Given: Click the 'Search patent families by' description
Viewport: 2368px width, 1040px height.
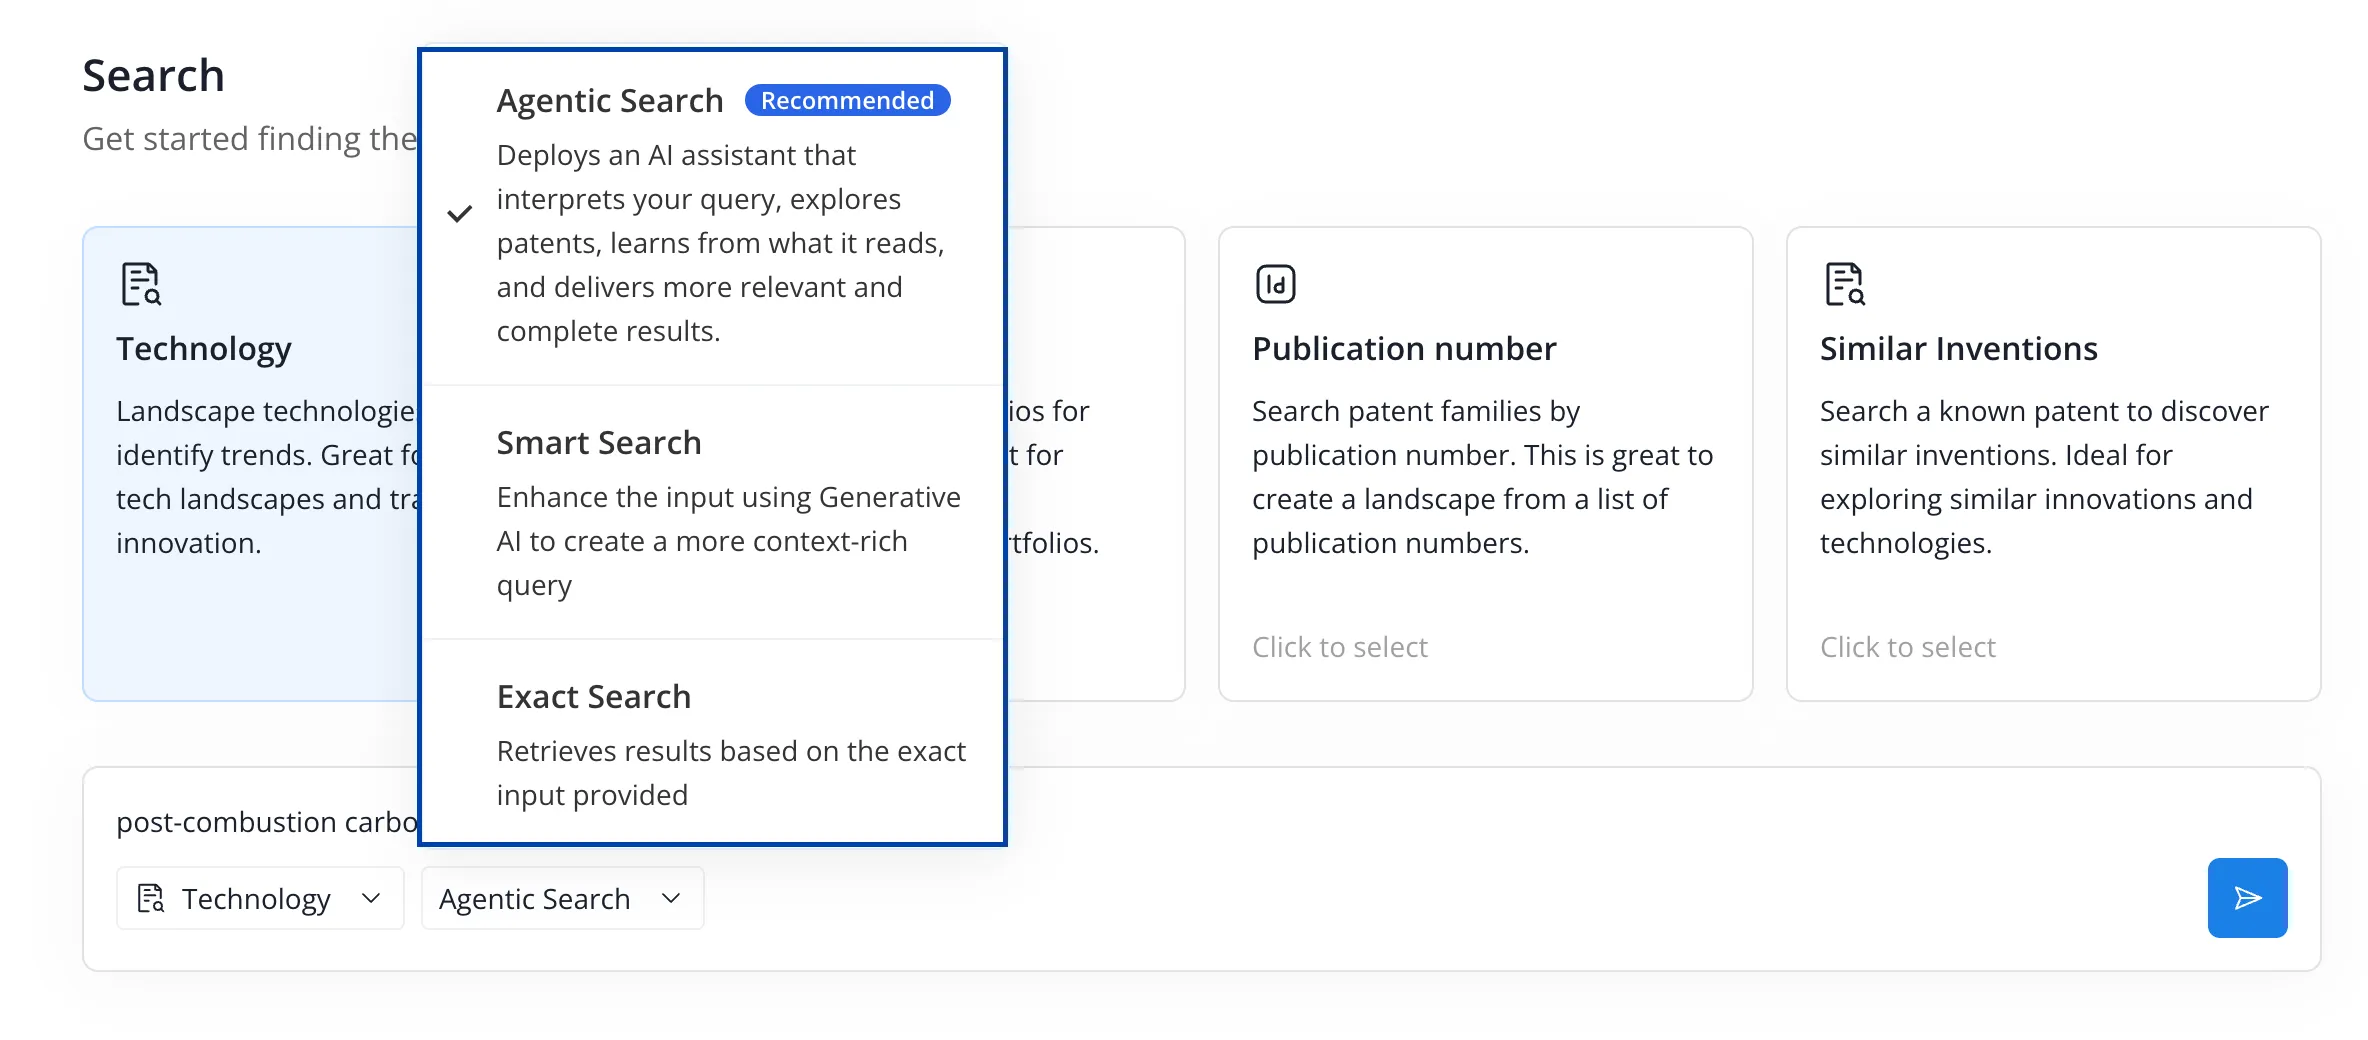Looking at the screenshot, I should 1416,411.
